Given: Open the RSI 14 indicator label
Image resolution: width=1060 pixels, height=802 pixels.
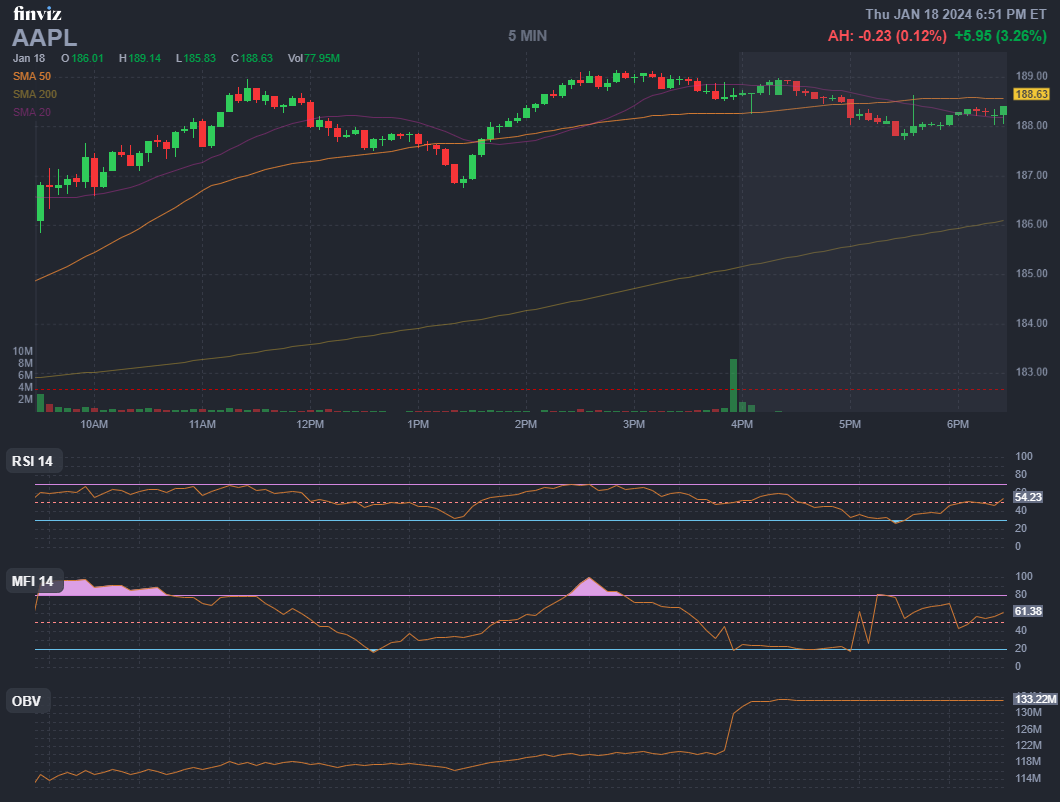Looking at the screenshot, I should pyautogui.click(x=34, y=461).
